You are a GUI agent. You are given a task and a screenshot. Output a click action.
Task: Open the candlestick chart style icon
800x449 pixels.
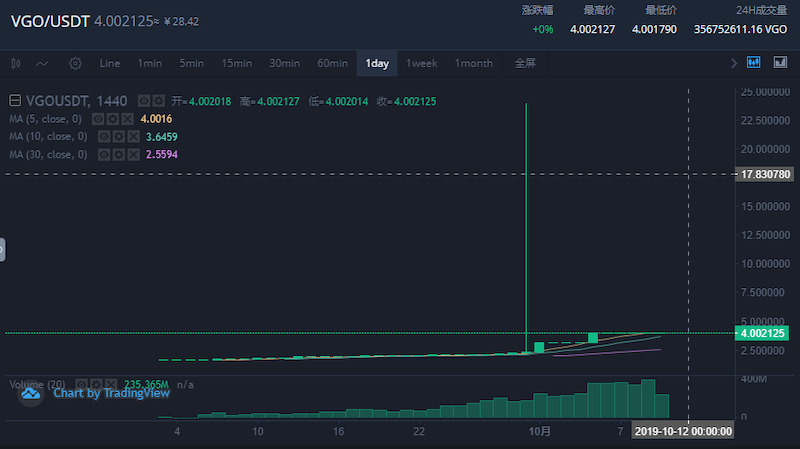click(16, 63)
